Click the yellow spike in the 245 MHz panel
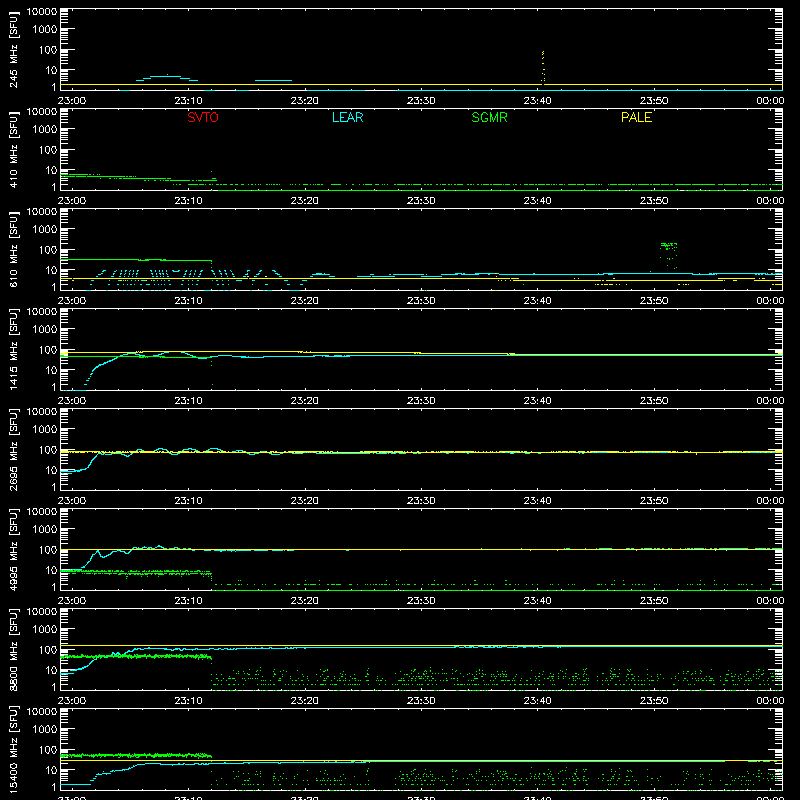The width and height of the screenshot is (800, 800). pyautogui.click(x=543, y=66)
